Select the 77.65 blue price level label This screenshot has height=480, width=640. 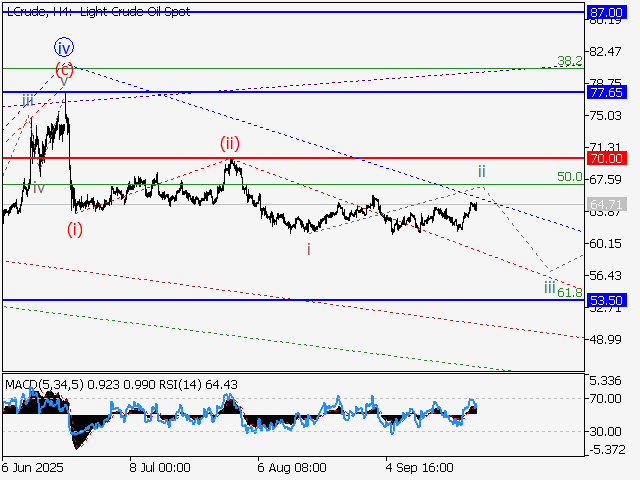pyautogui.click(x=607, y=92)
